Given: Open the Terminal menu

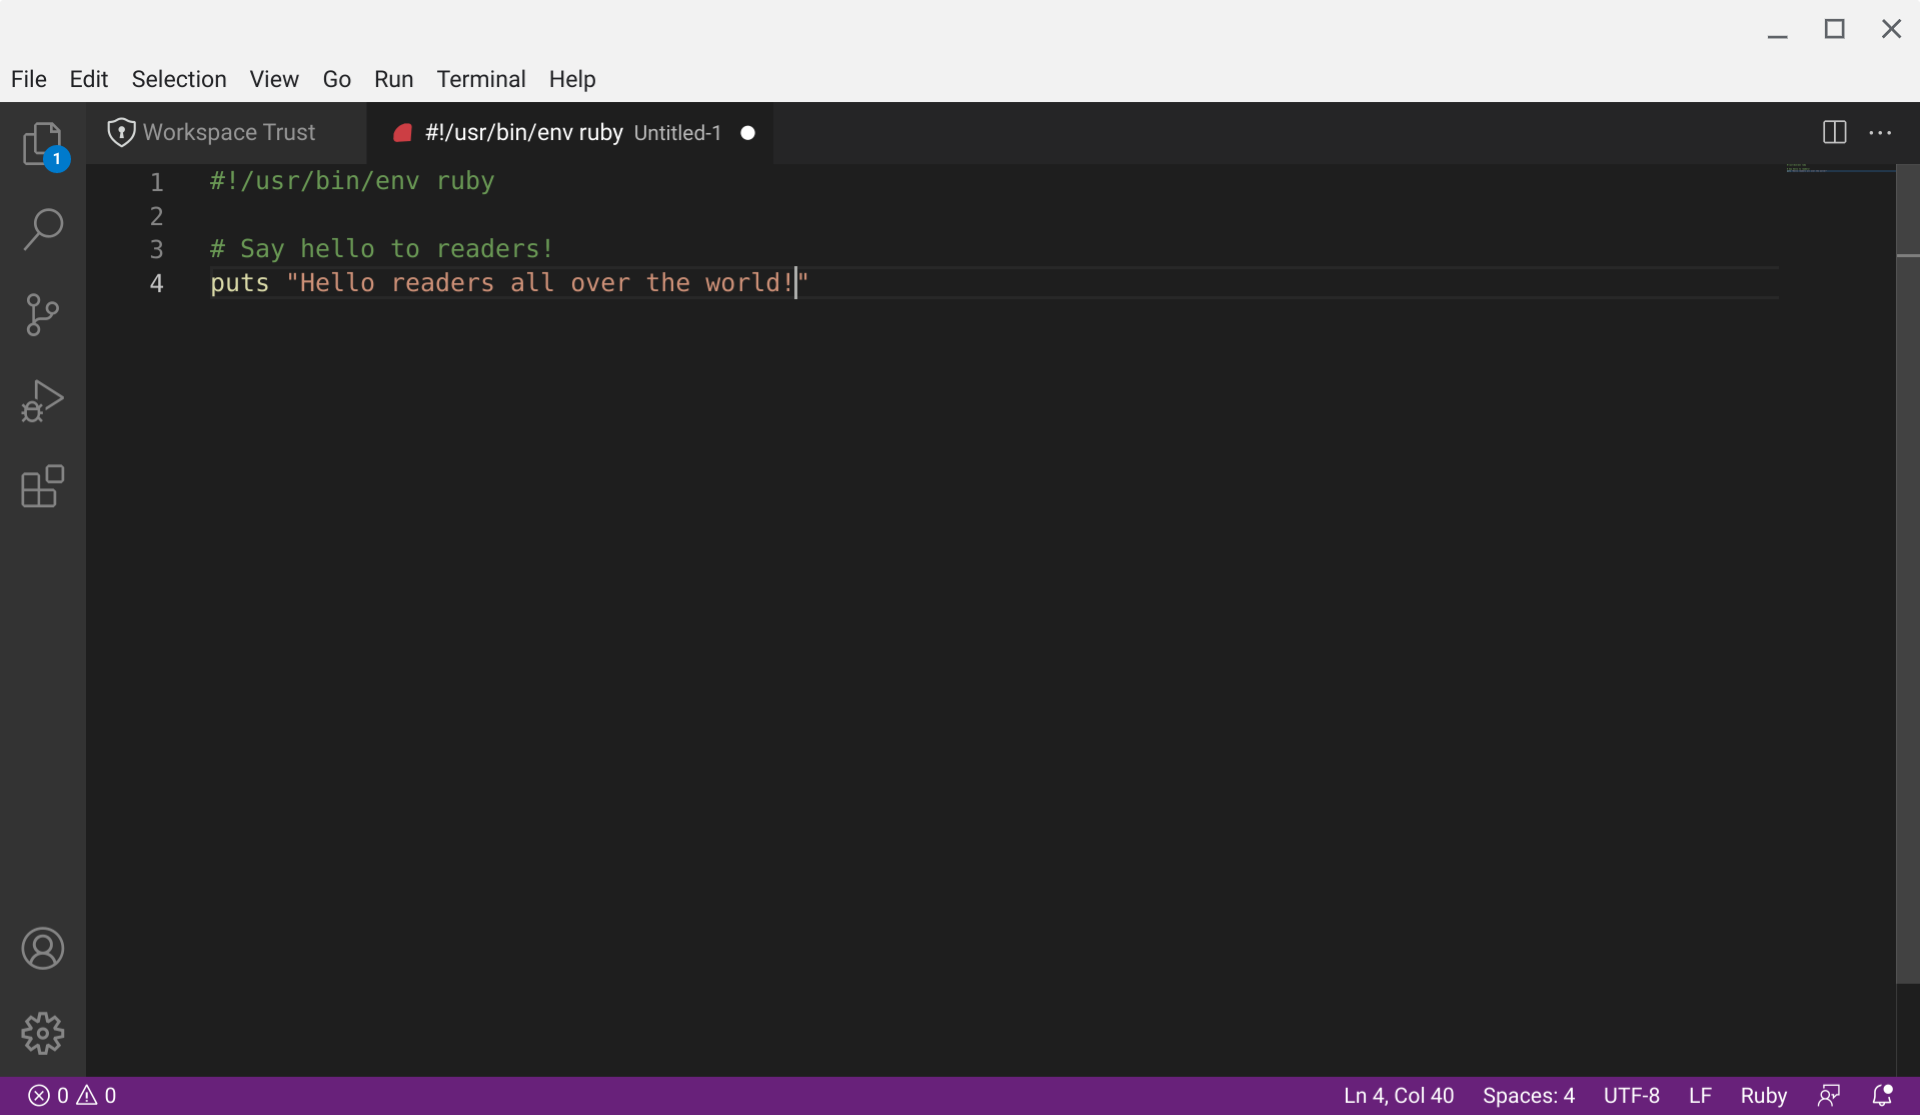Looking at the screenshot, I should coord(480,79).
